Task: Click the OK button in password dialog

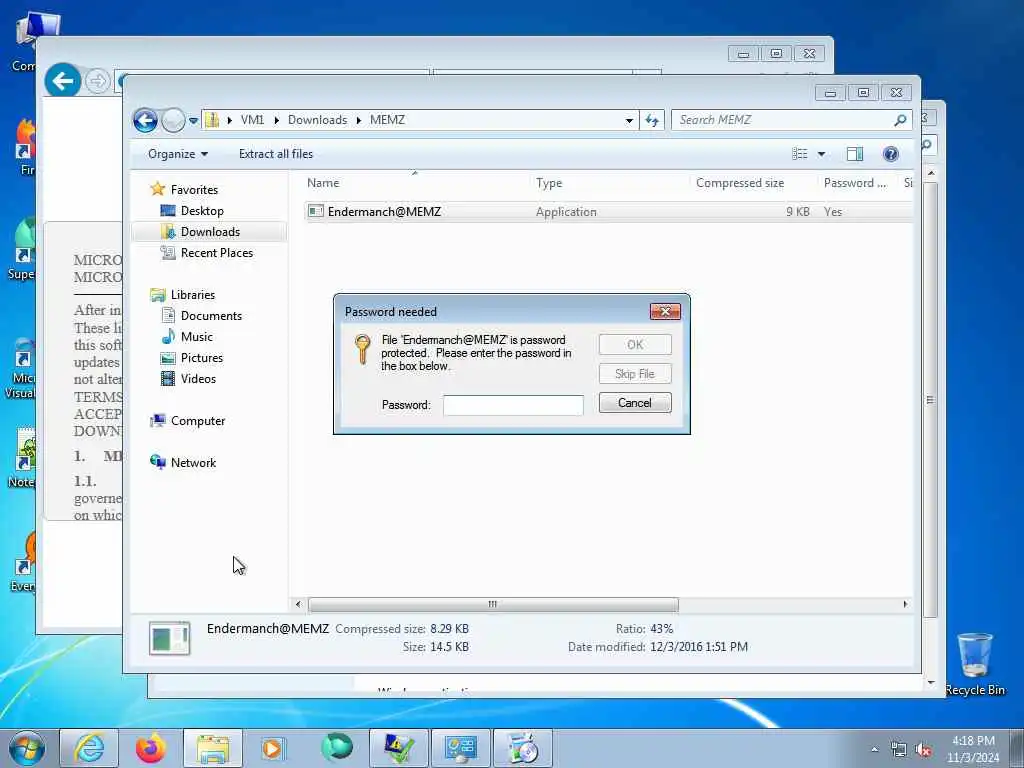Action: coord(635,345)
